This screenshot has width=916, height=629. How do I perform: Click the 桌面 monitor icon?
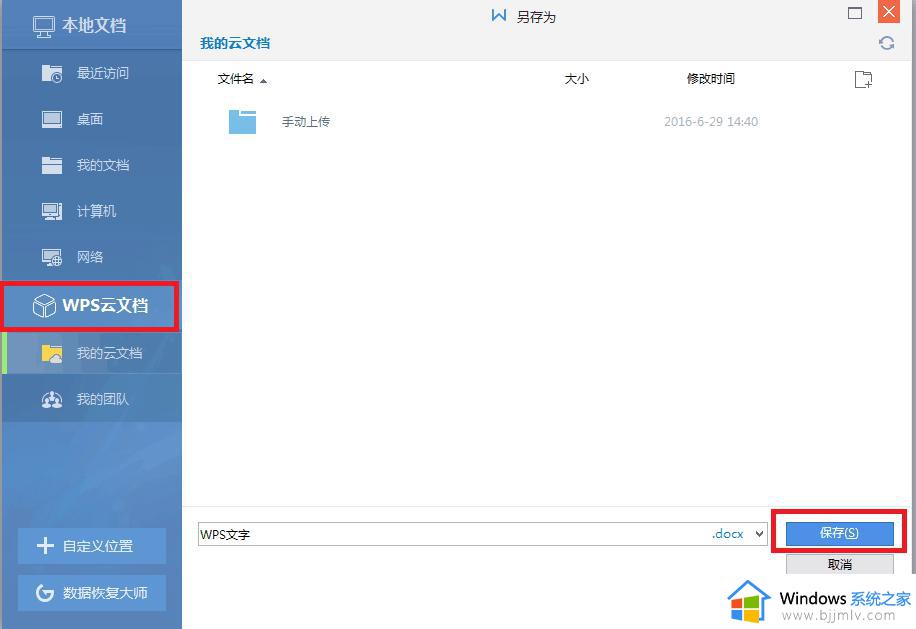point(51,120)
